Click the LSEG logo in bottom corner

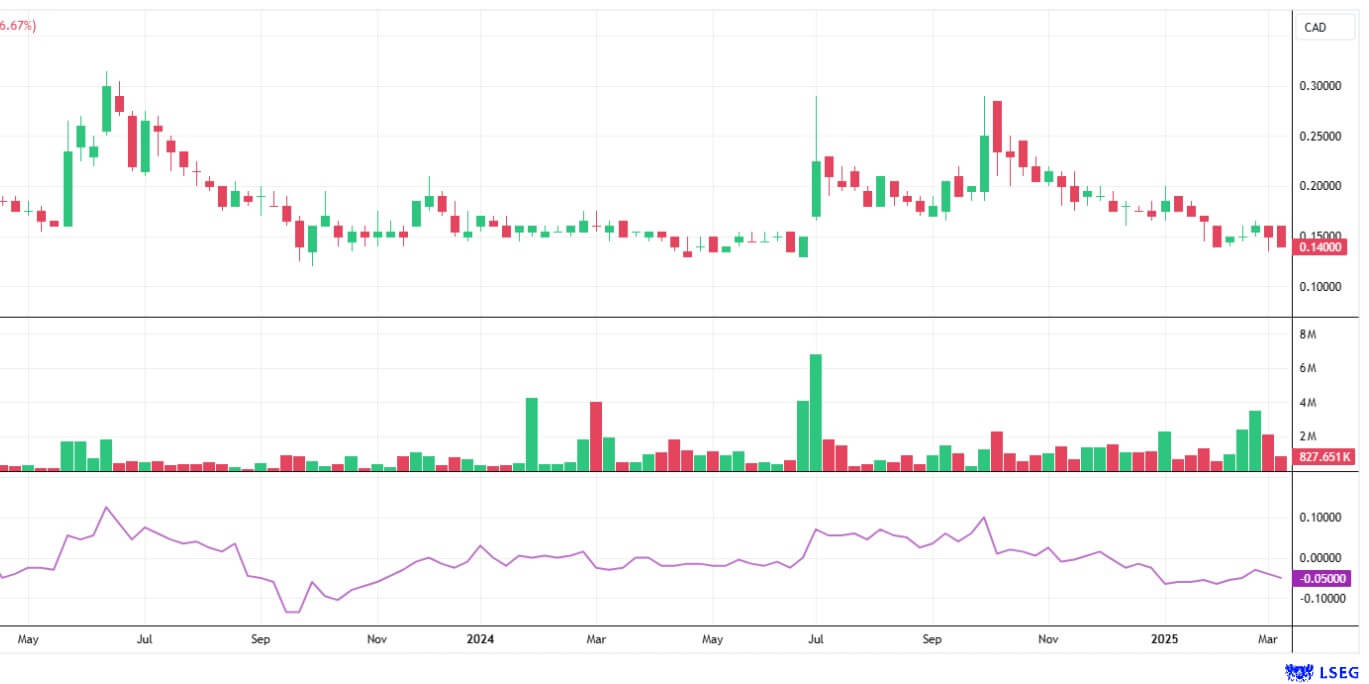tap(1326, 673)
